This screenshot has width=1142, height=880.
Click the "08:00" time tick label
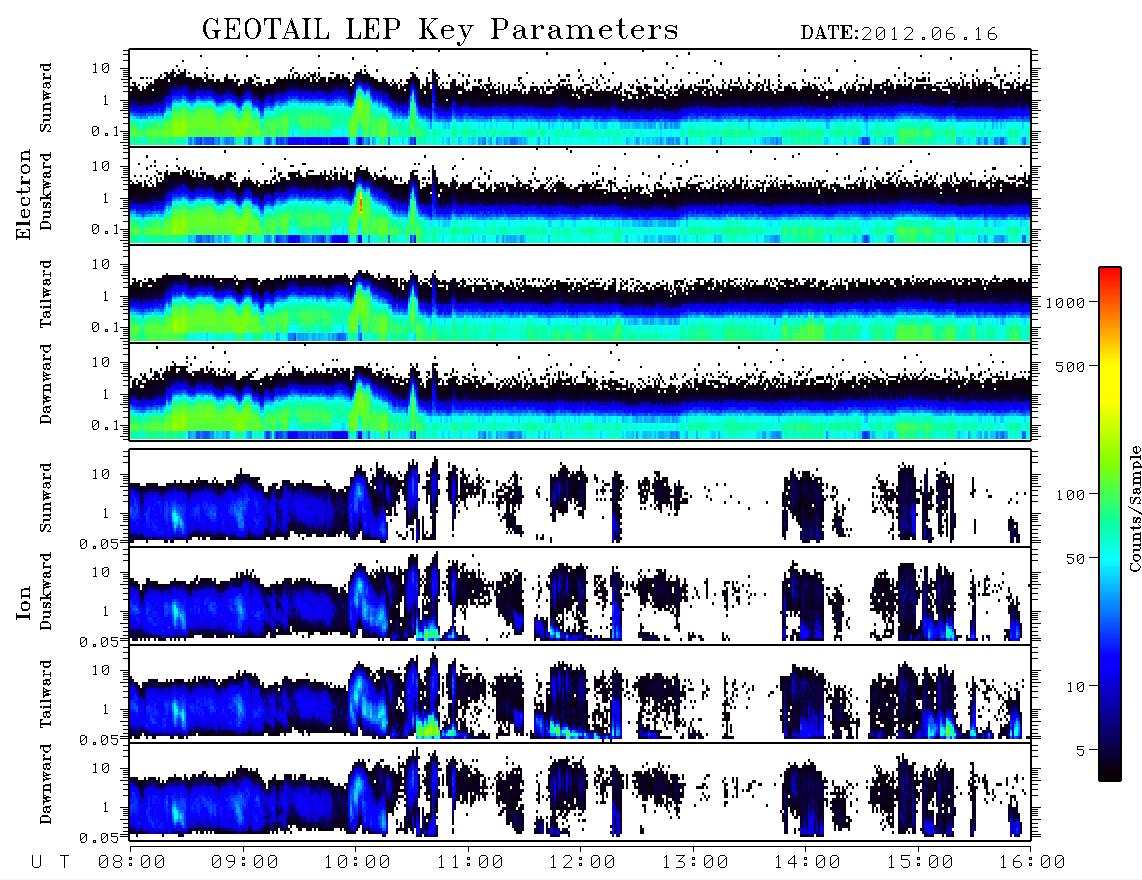pos(132,863)
